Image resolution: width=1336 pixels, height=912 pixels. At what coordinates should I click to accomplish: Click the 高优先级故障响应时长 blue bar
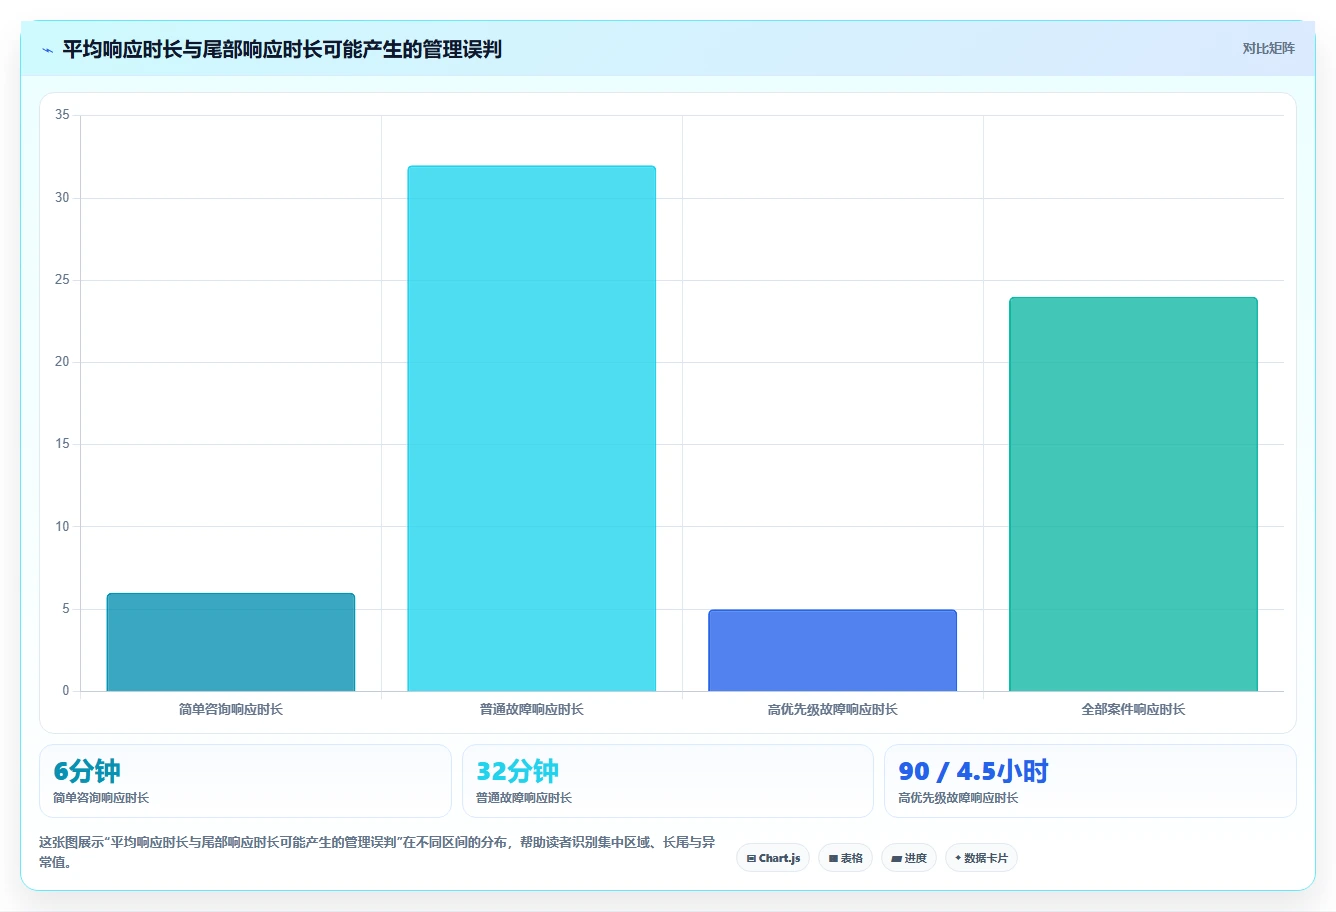(x=832, y=650)
